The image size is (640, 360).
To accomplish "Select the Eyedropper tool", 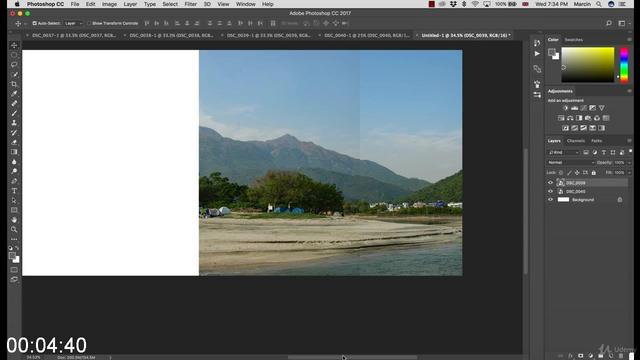I will 14,94.
